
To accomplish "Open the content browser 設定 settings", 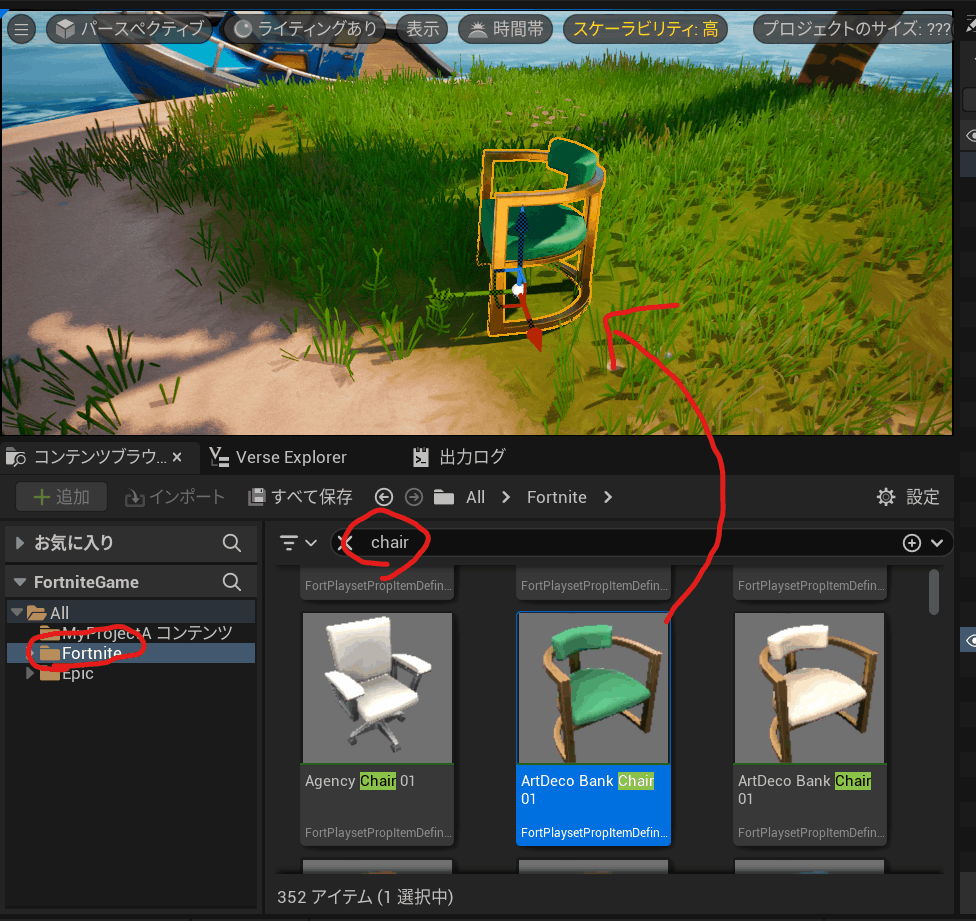I will pyautogui.click(x=908, y=497).
